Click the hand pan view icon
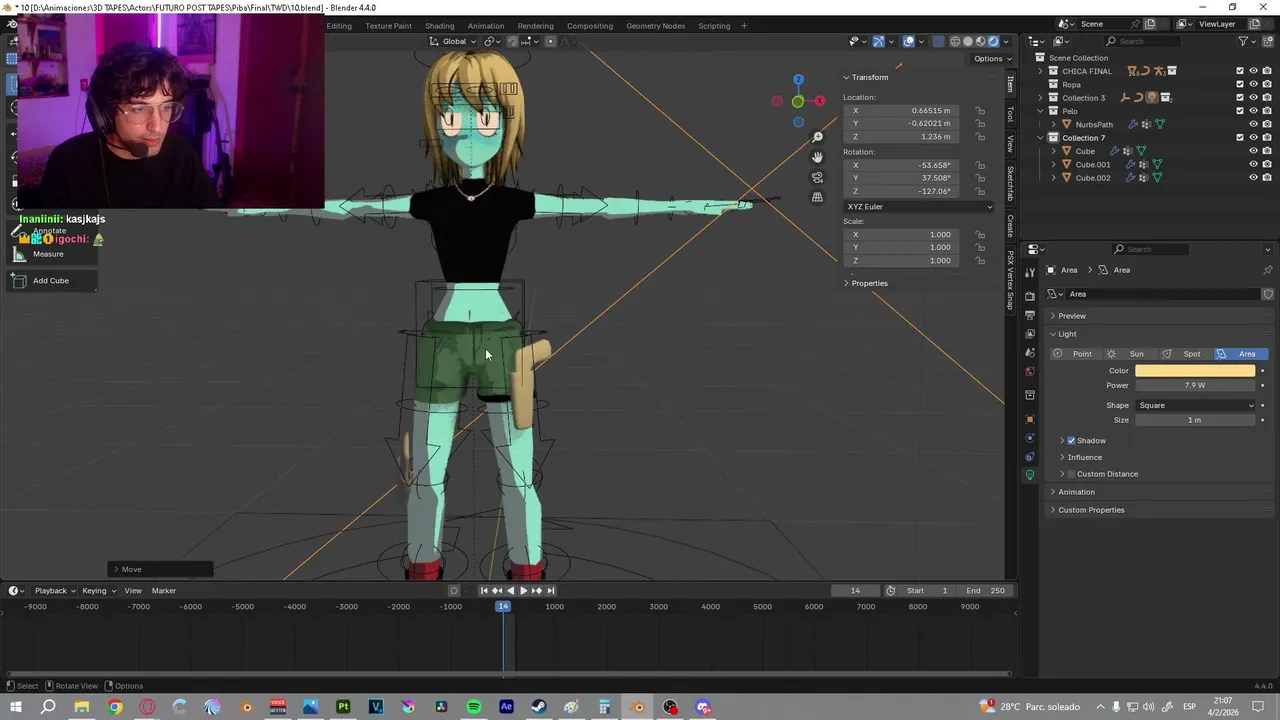This screenshot has width=1280, height=720. tap(817, 157)
